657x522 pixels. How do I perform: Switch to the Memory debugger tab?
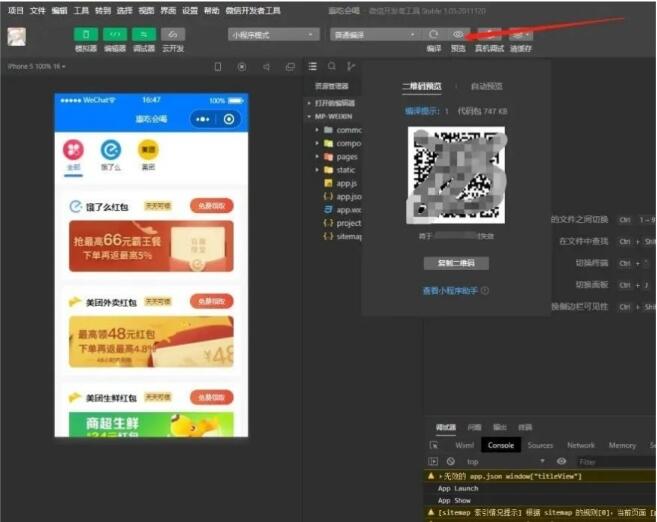point(622,445)
